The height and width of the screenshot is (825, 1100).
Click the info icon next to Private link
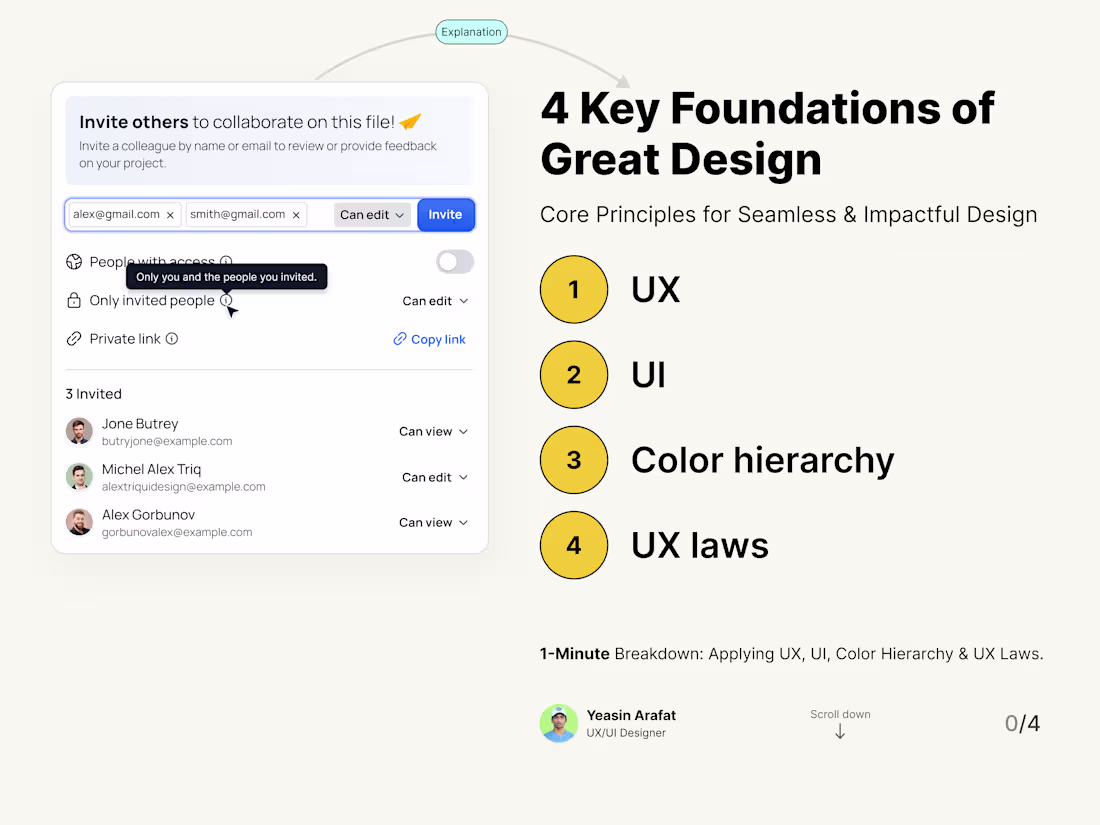click(171, 338)
